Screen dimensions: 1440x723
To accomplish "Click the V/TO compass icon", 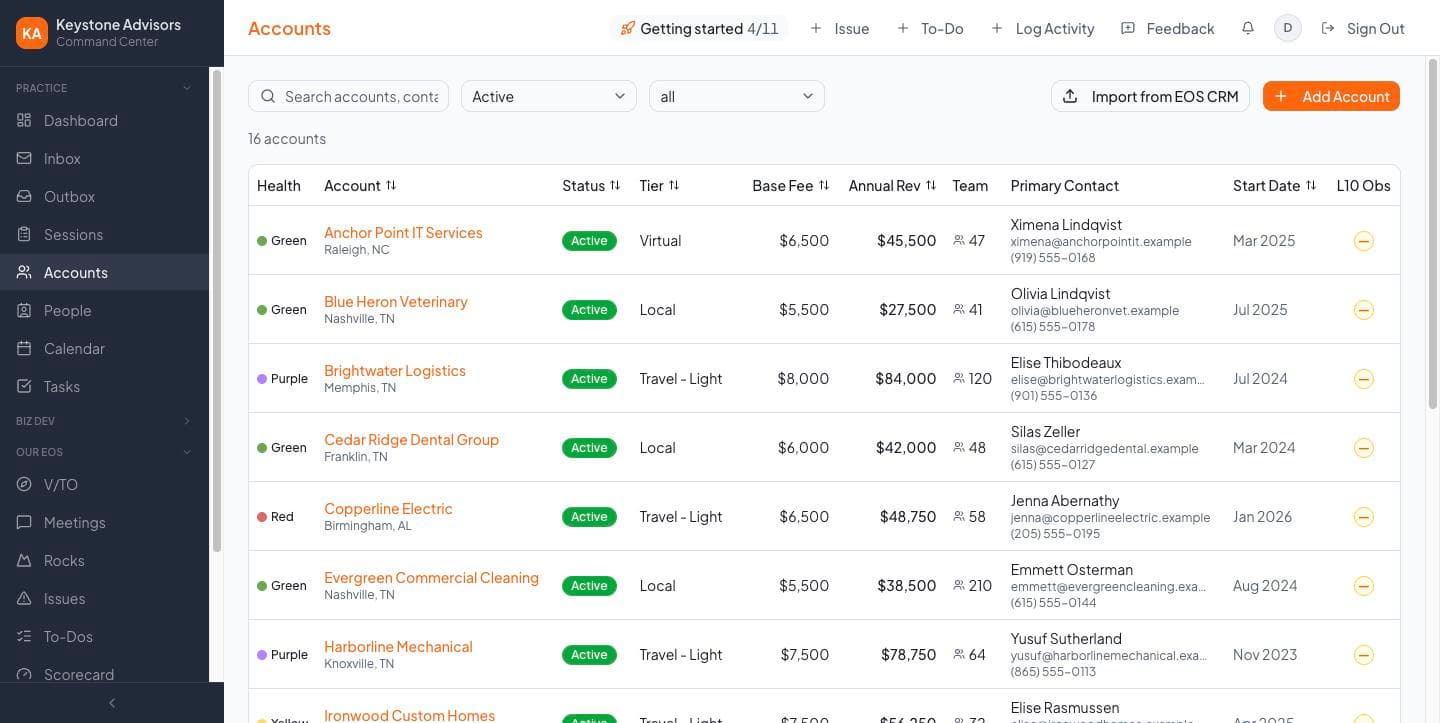I will click(x=24, y=485).
